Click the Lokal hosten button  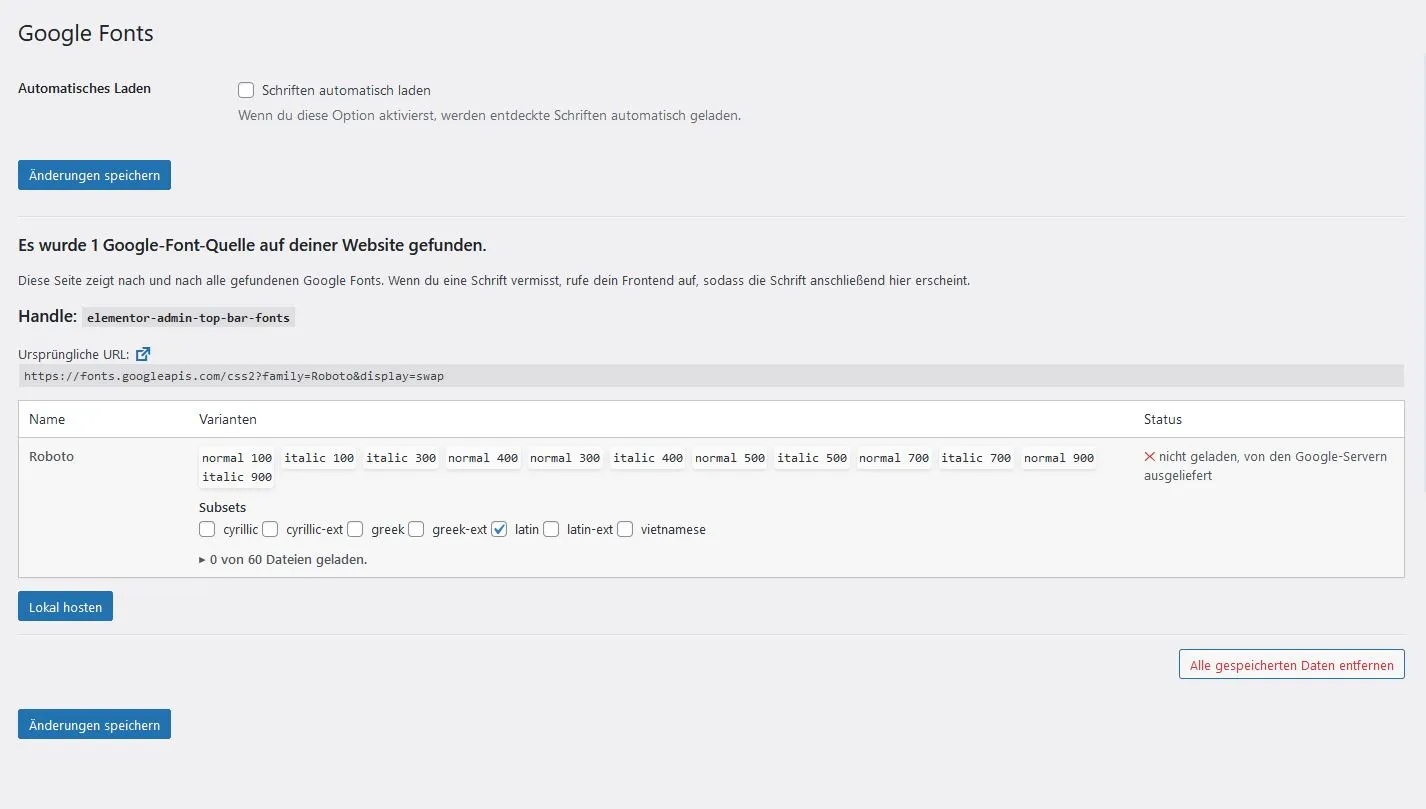point(65,606)
